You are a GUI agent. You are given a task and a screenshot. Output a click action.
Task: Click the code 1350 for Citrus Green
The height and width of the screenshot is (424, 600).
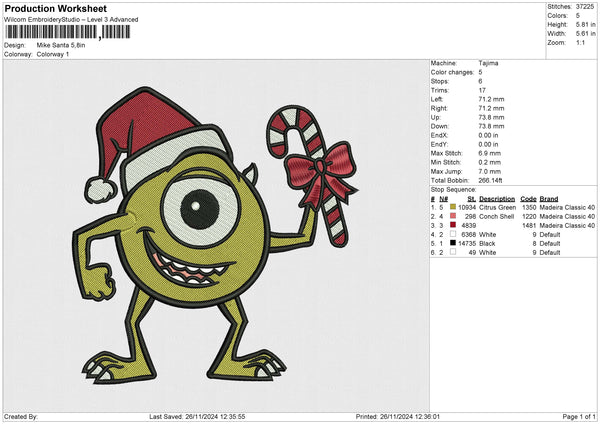pos(529,207)
